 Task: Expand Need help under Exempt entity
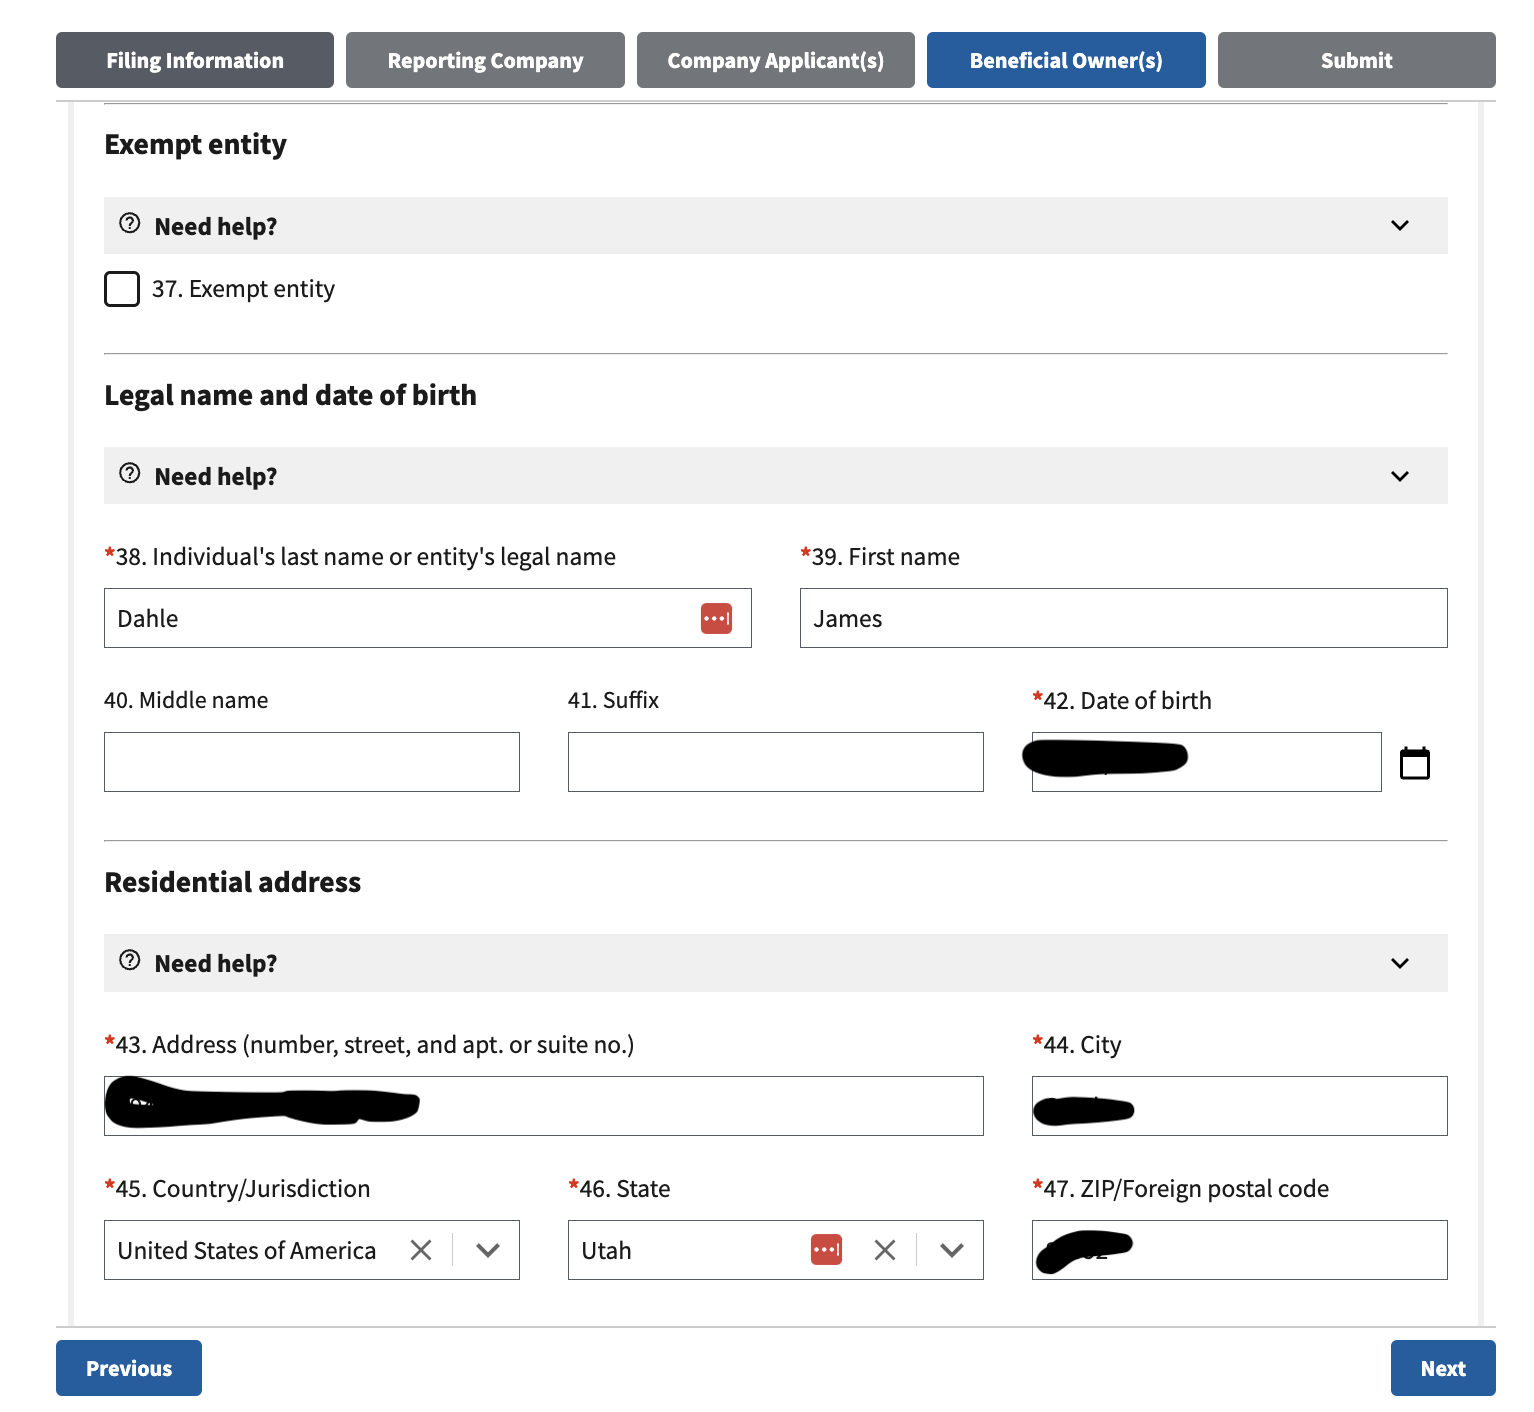point(1399,226)
